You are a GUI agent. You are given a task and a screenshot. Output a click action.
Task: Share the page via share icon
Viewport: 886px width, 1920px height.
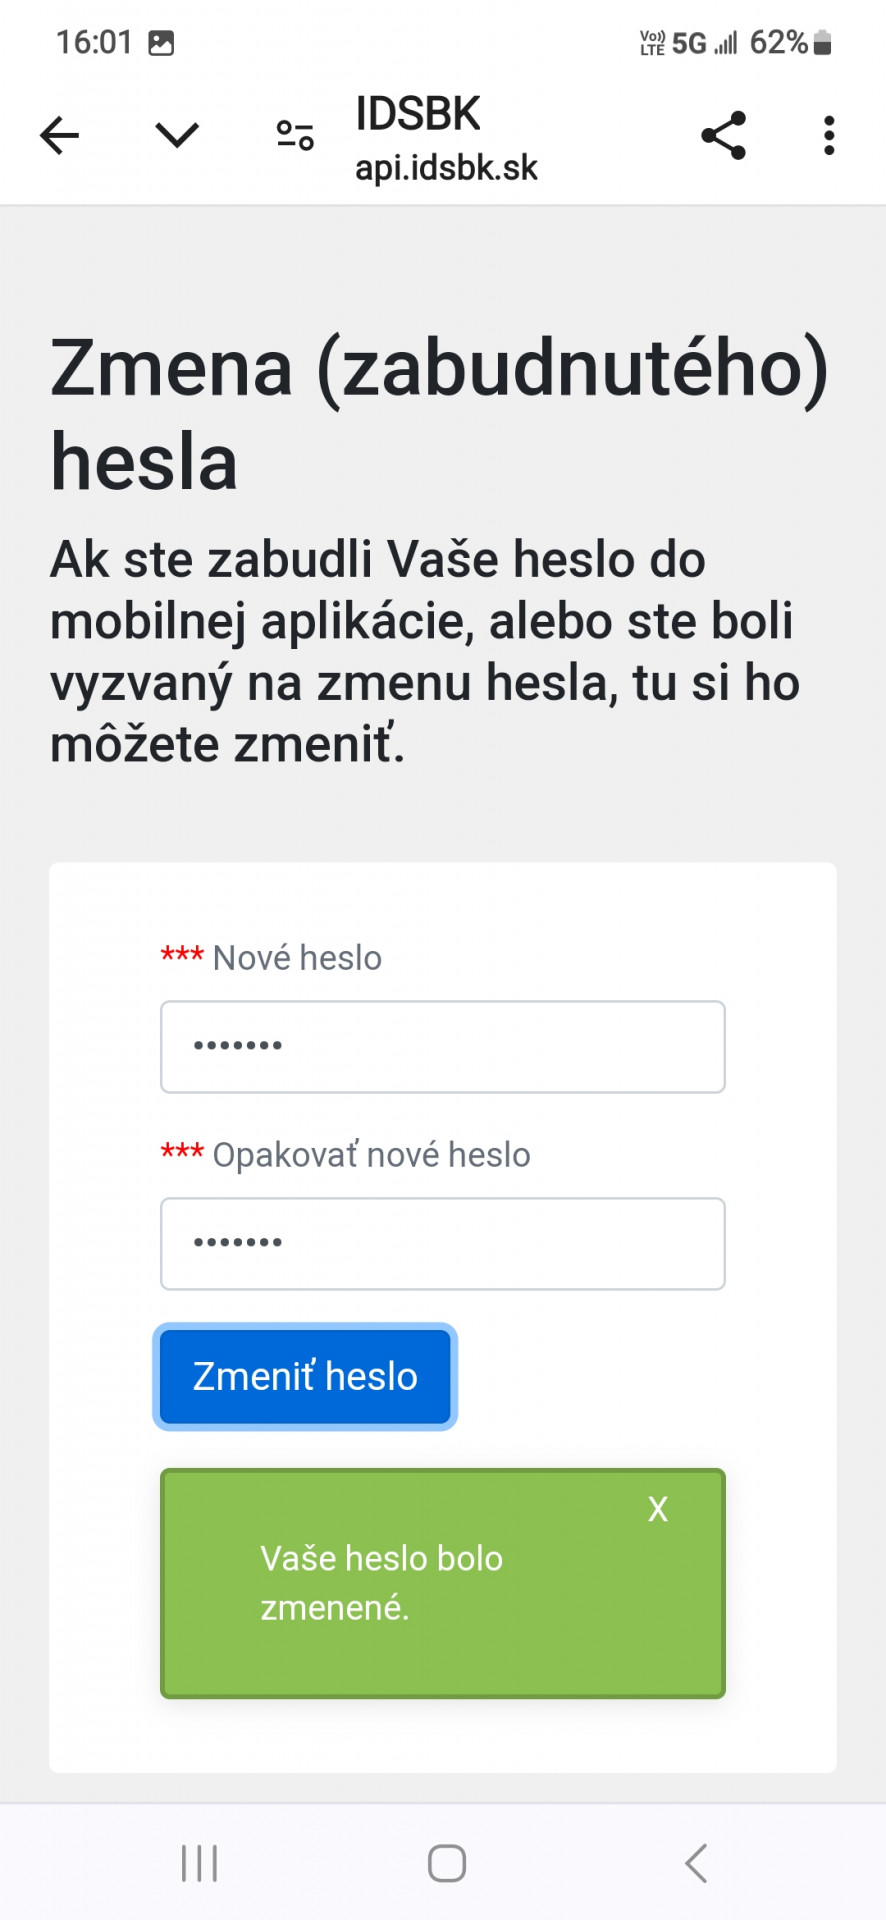(x=723, y=135)
